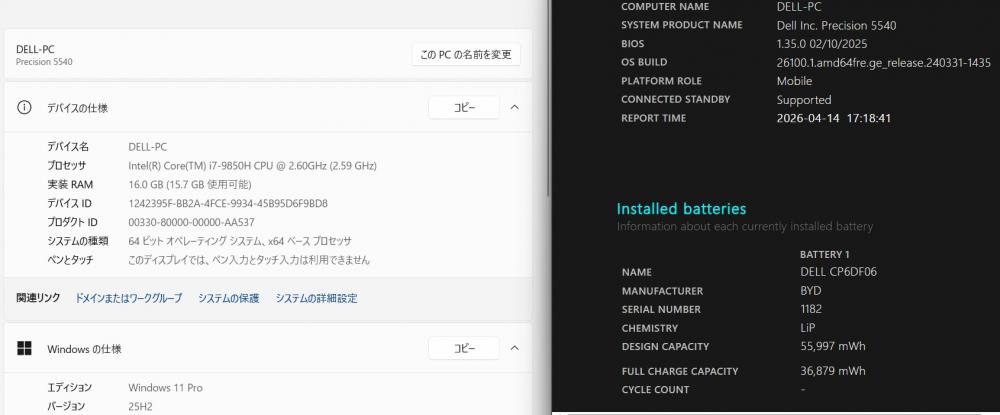Click the Installed batteries heading
The height and width of the screenshot is (415, 1000).
click(681, 208)
